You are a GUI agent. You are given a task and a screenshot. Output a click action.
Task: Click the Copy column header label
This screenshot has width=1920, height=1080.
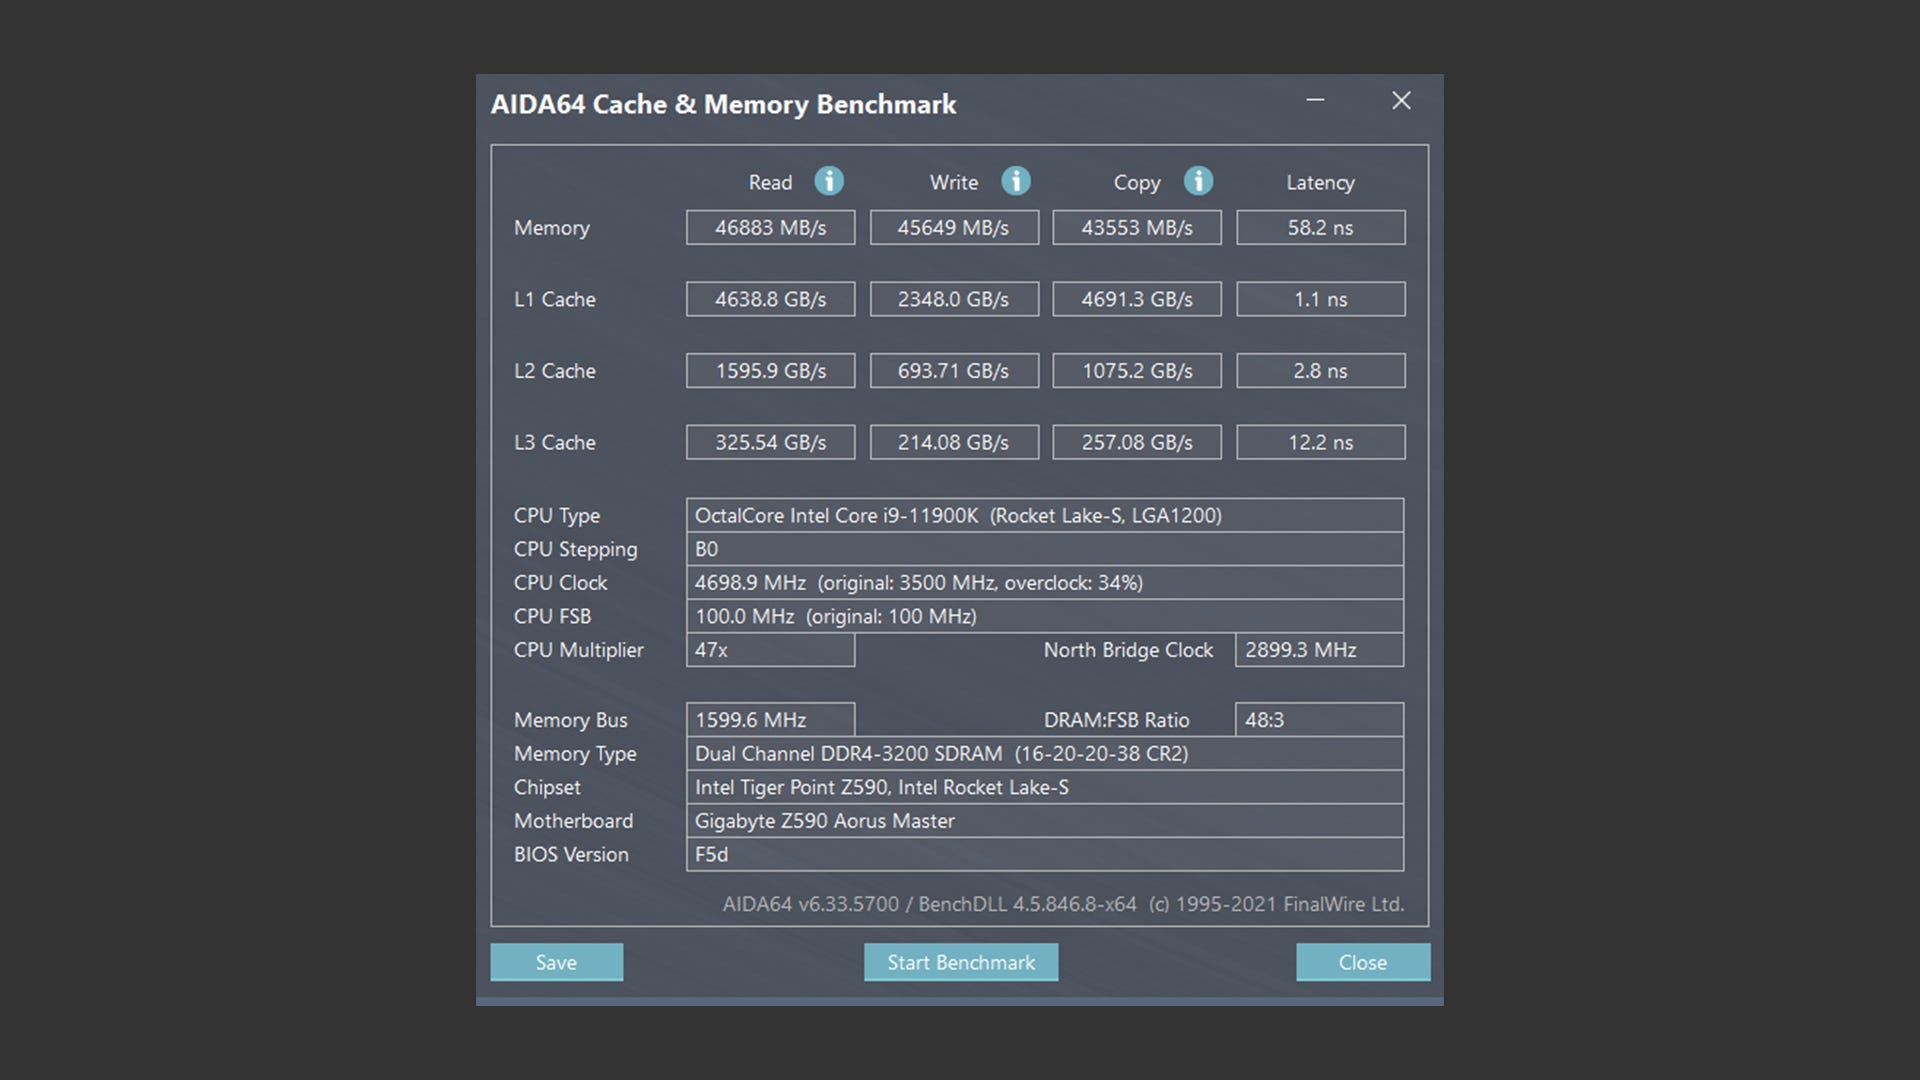click(1137, 183)
